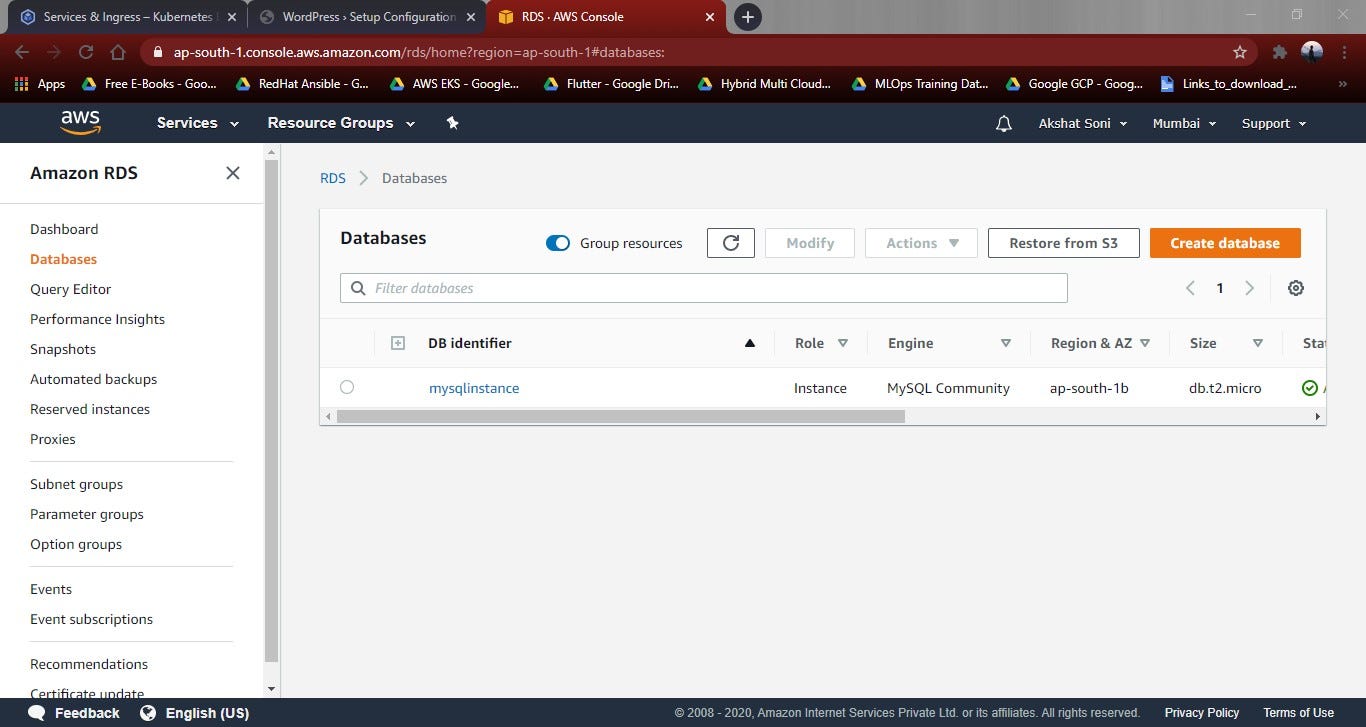The height and width of the screenshot is (727, 1366).
Task: Open the notifications bell icon
Action: pos(1003,123)
